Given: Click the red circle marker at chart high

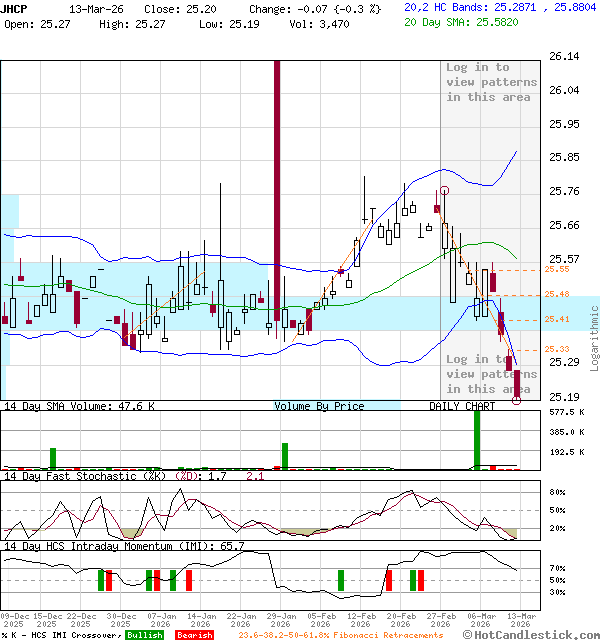Looking at the screenshot, I should click(443, 190).
